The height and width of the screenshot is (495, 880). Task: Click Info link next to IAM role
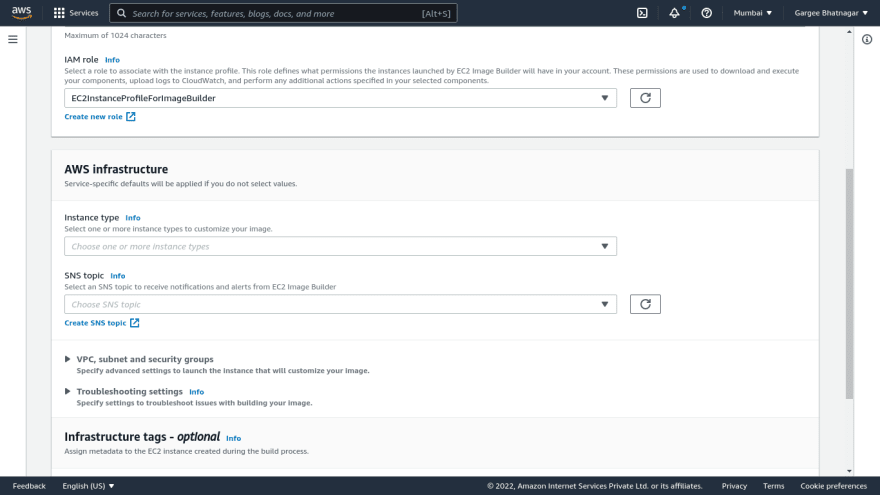point(112,59)
